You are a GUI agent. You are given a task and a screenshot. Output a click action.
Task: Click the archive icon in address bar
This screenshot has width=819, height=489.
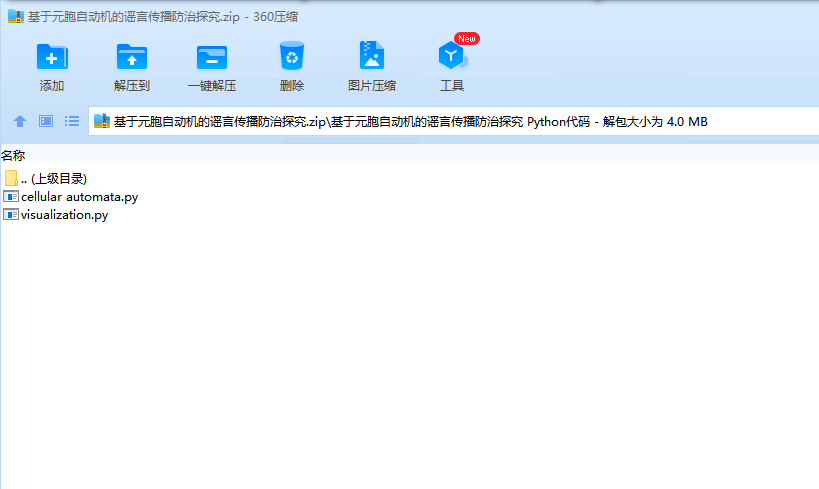[102, 121]
